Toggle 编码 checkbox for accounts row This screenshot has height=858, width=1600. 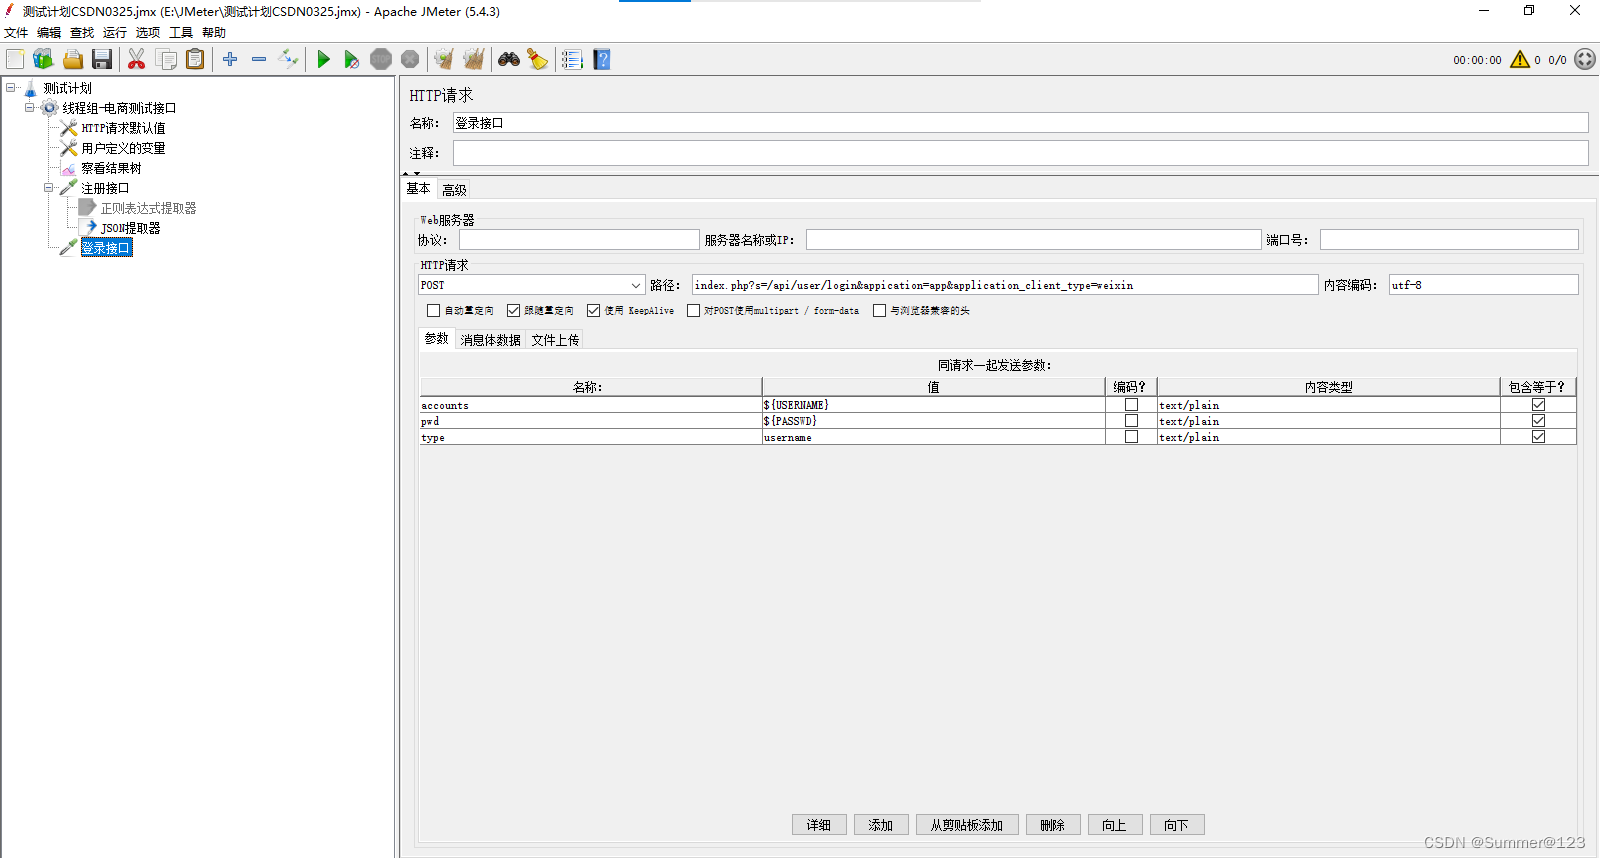pos(1131,405)
